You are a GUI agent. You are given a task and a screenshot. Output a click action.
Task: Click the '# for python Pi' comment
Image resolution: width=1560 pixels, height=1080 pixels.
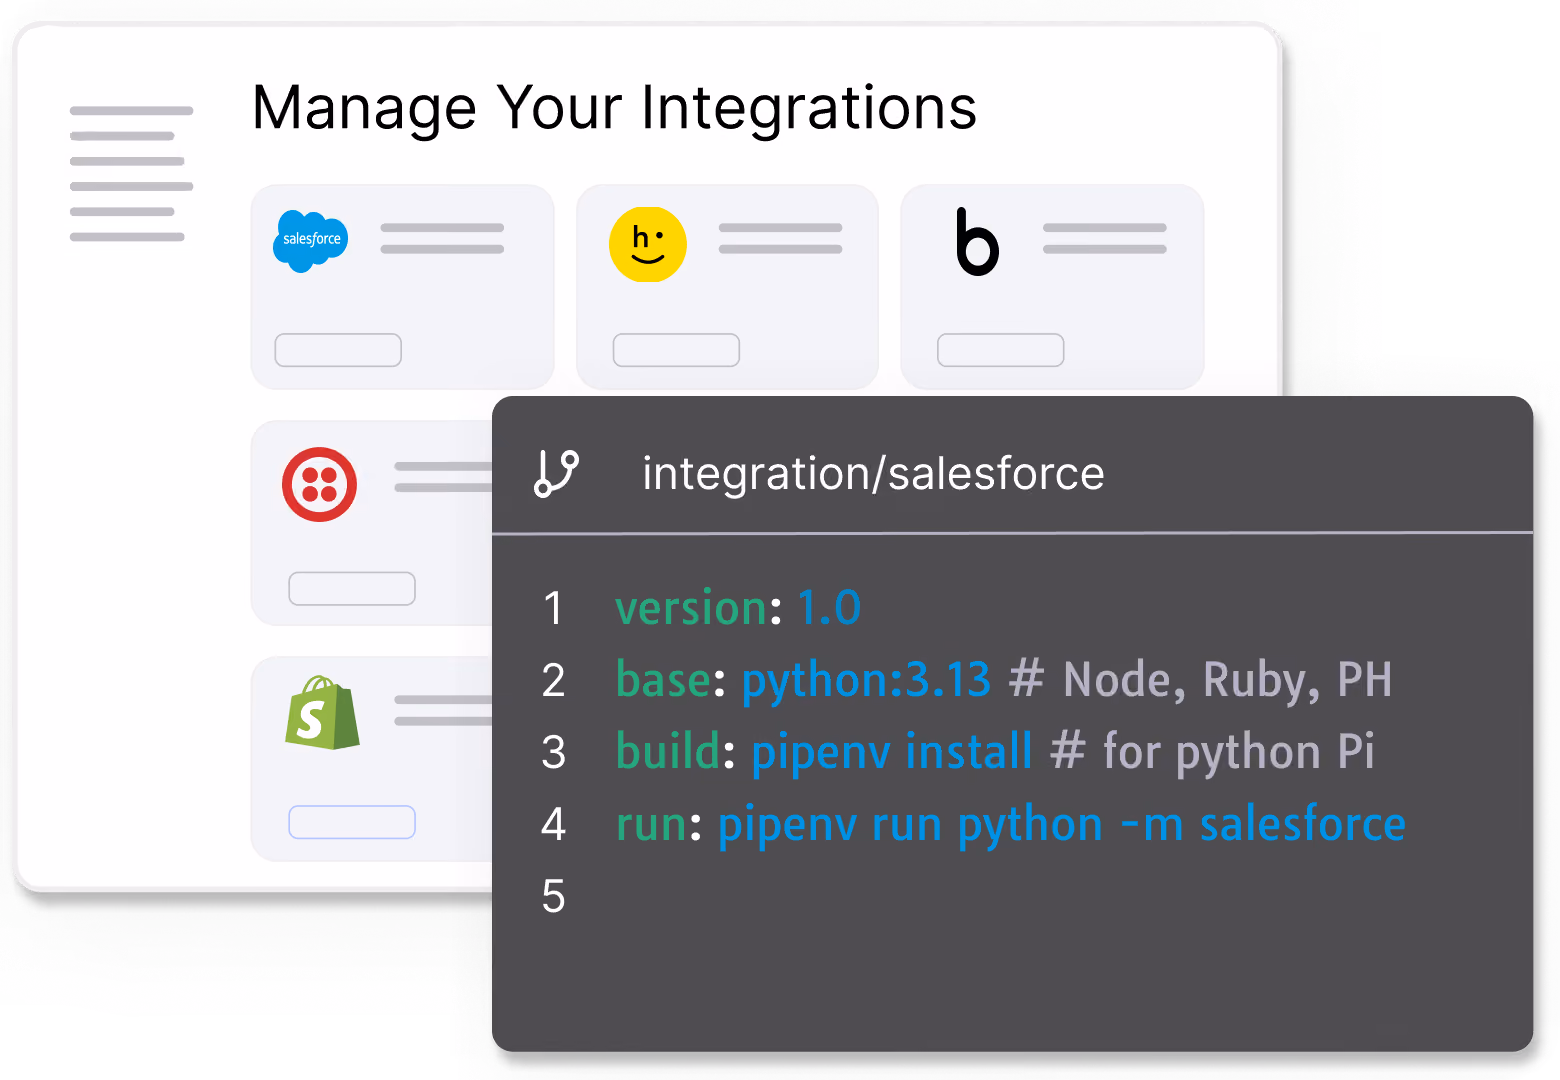coord(1213,753)
